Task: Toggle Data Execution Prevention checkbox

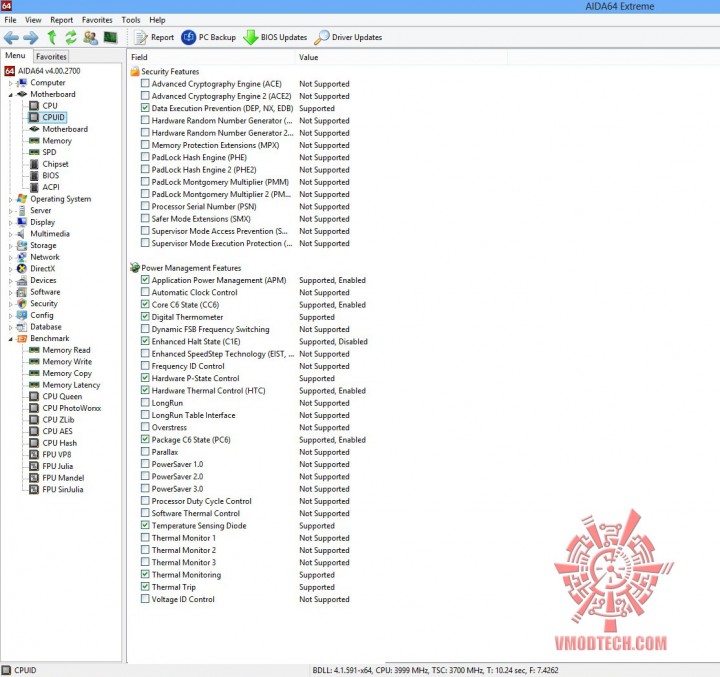Action: point(145,108)
